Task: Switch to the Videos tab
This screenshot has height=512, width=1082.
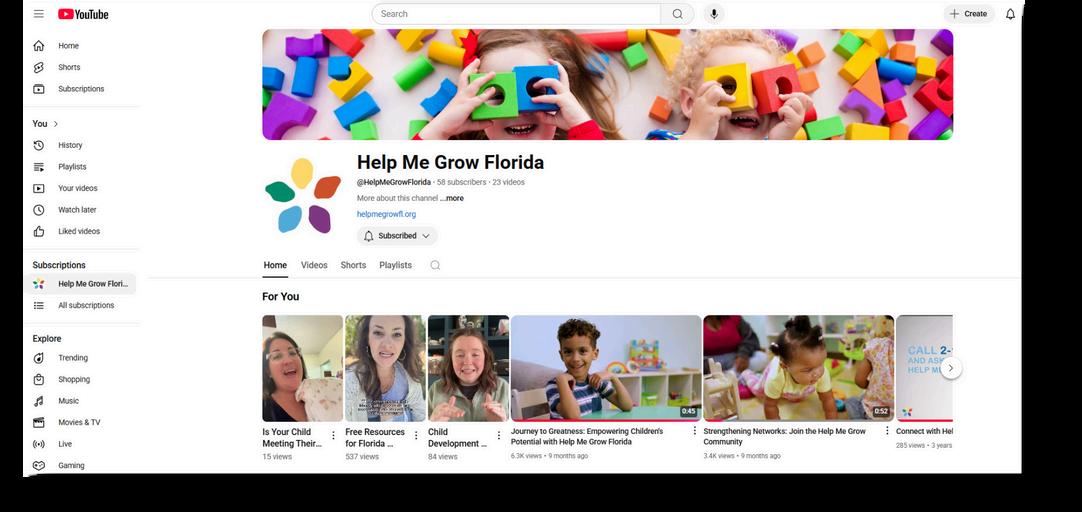Action: pos(314,265)
